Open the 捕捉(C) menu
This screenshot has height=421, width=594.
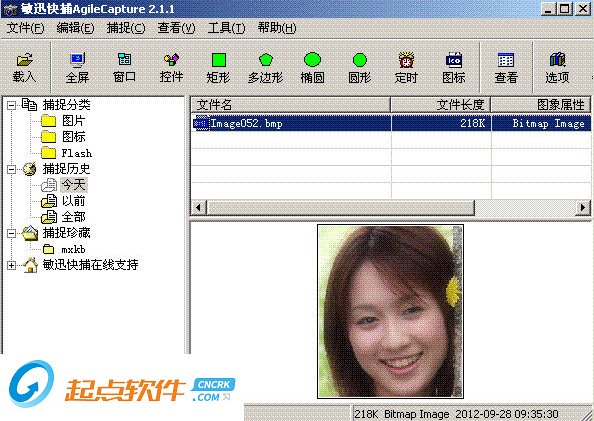[x=126, y=28]
